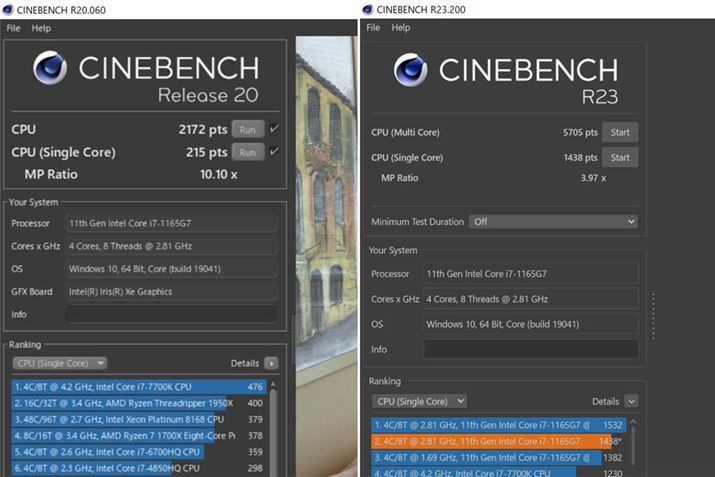Click the R23 '1438 pts' single core score
This screenshot has width=715, height=477.
[580, 157]
